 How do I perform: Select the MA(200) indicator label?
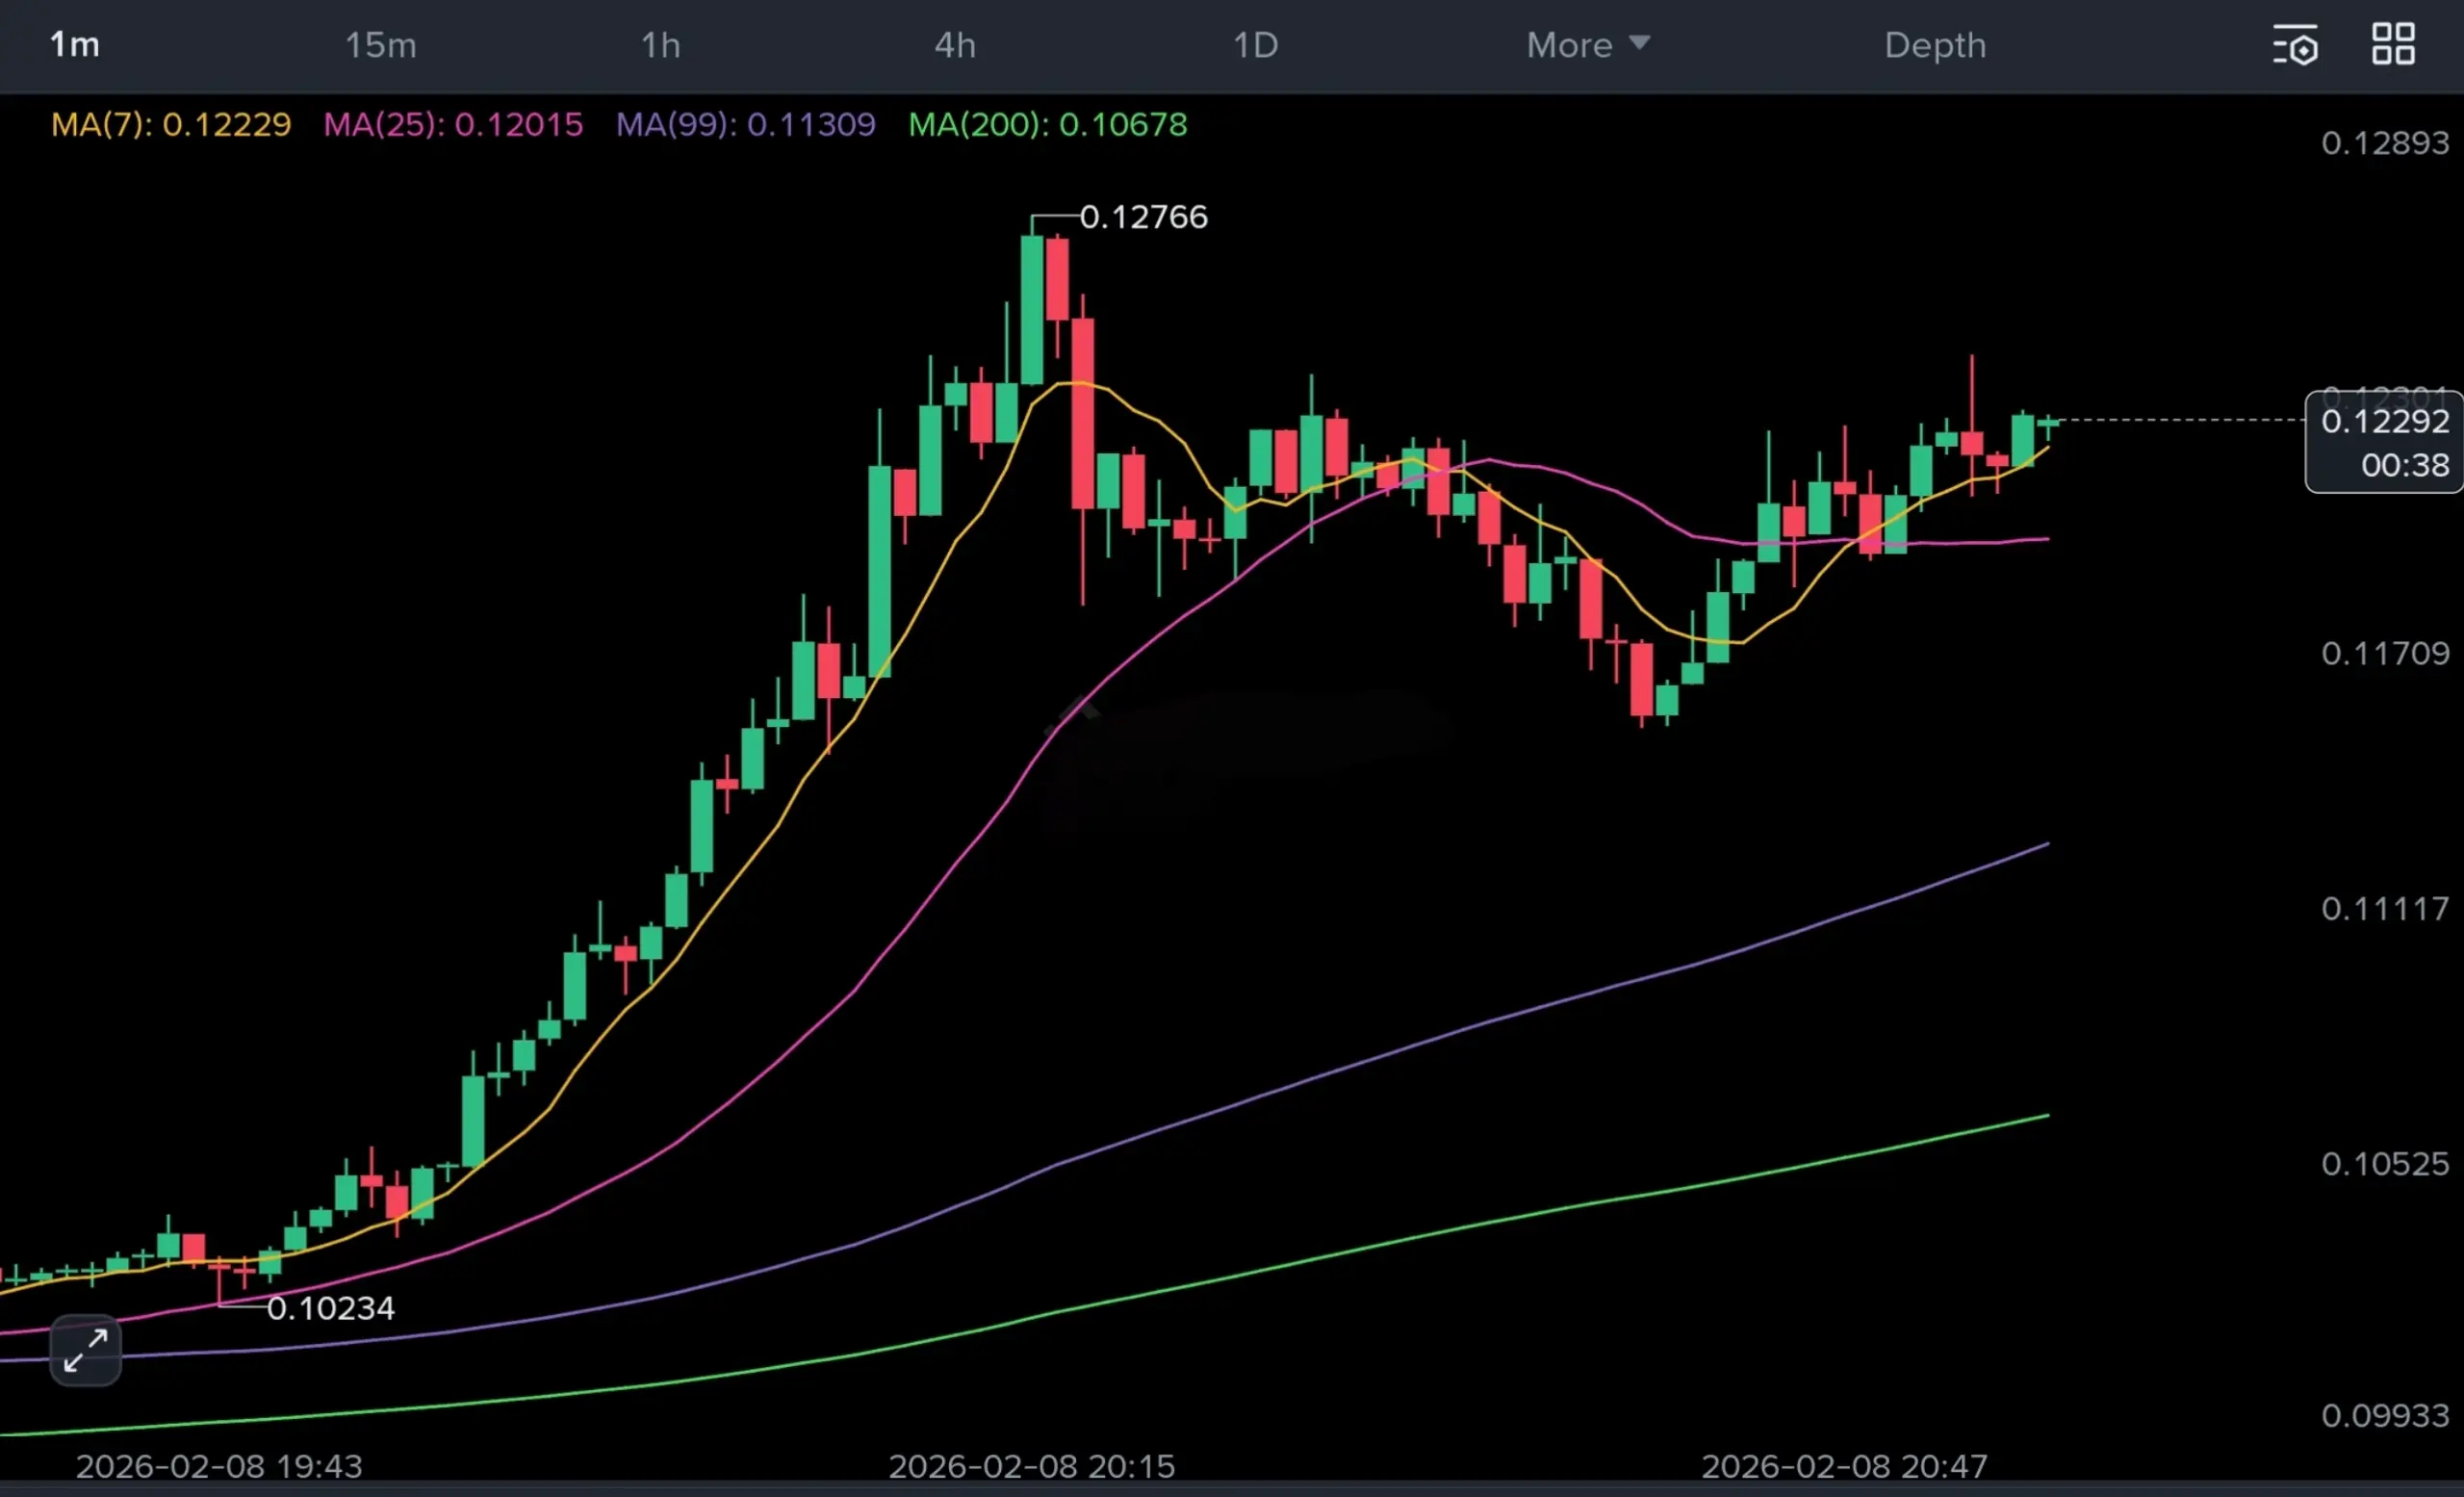[x=1047, y=124]
